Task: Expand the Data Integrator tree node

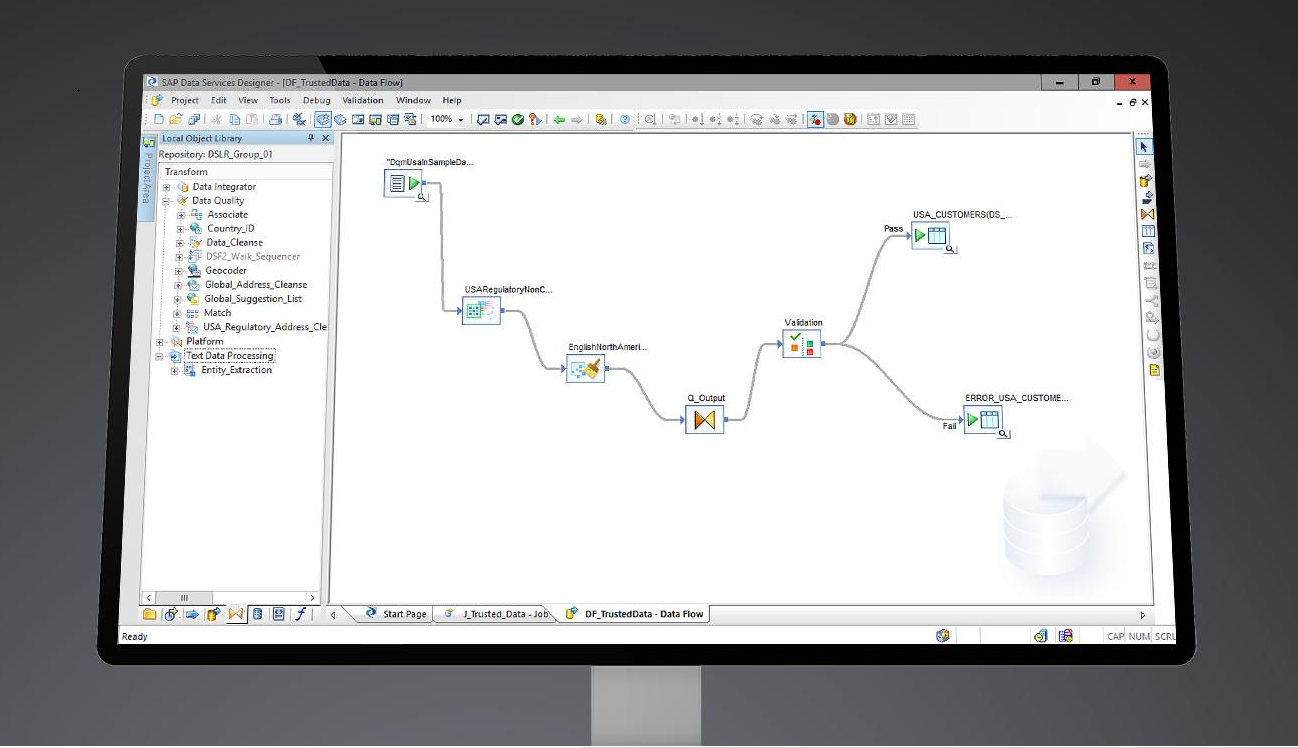Action: 167,187
